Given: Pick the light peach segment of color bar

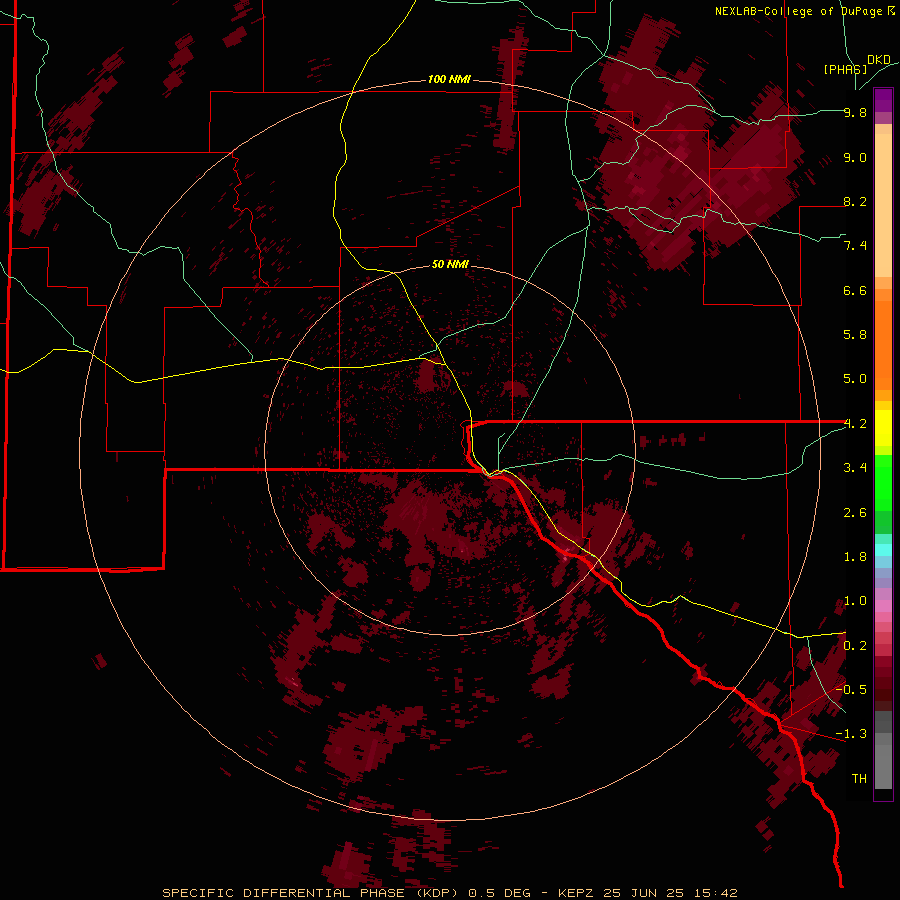Looking at the screenshot, I should [x=883, y=204].
